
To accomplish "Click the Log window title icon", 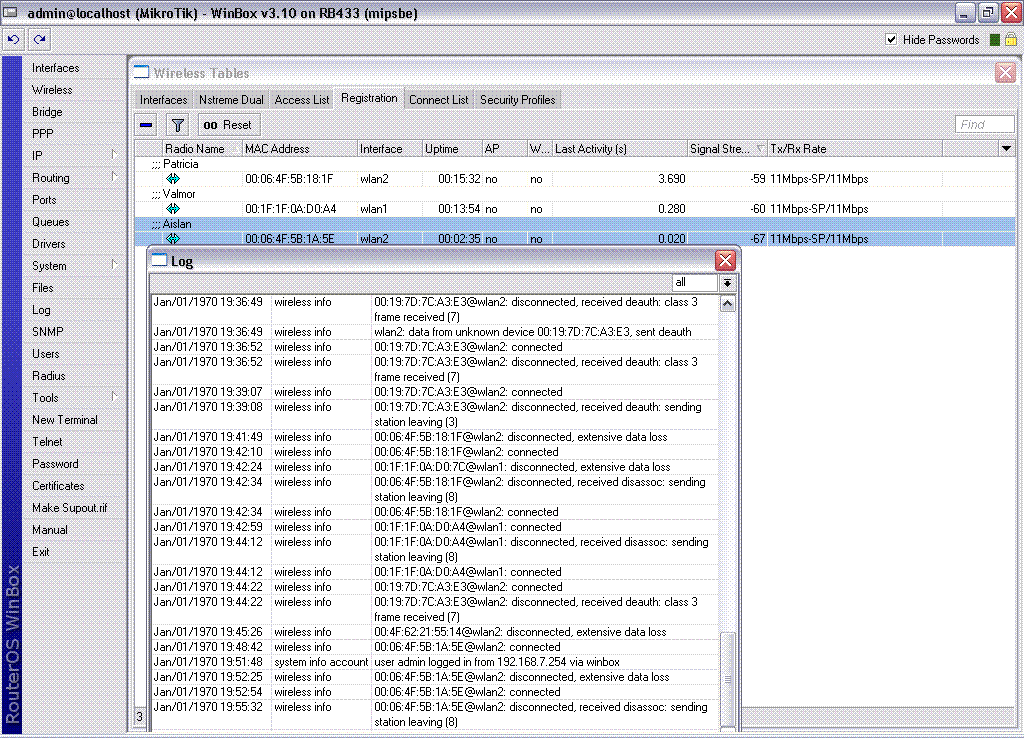I will tap(159, 261).
